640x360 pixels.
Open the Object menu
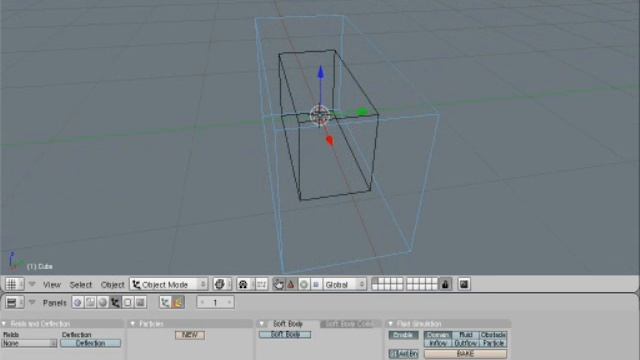pos(112,284)
